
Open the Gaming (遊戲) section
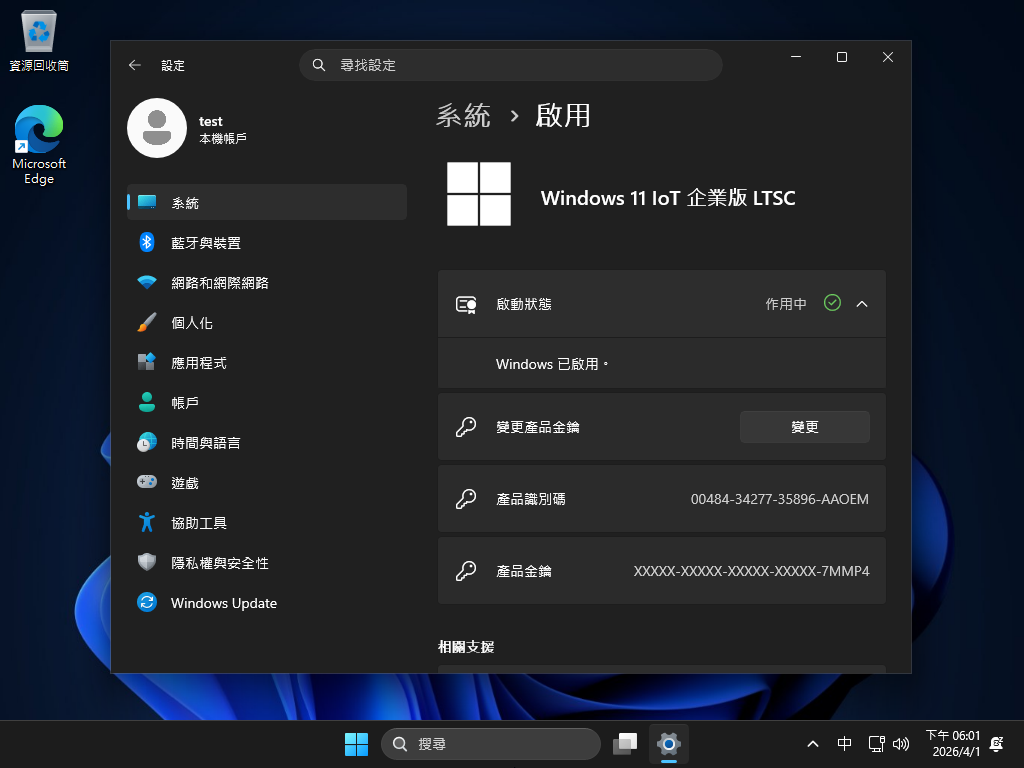[x=185, y=483]
